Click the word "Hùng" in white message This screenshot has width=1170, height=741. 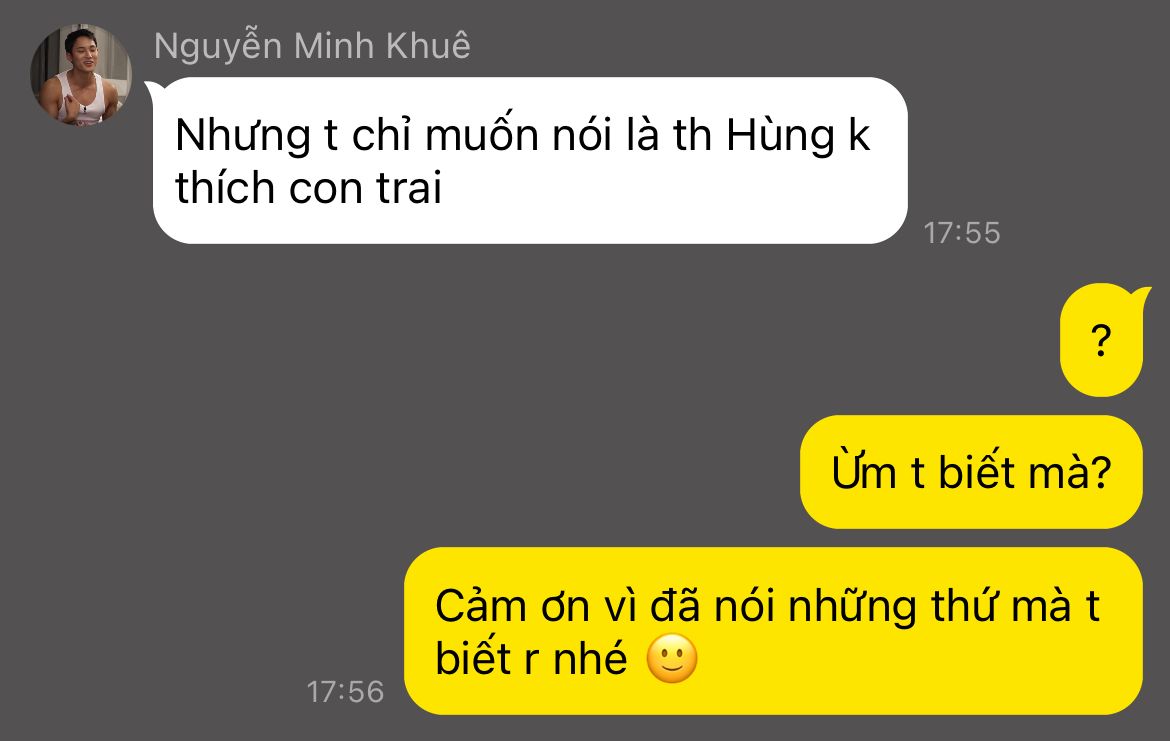tap(780, 136)
